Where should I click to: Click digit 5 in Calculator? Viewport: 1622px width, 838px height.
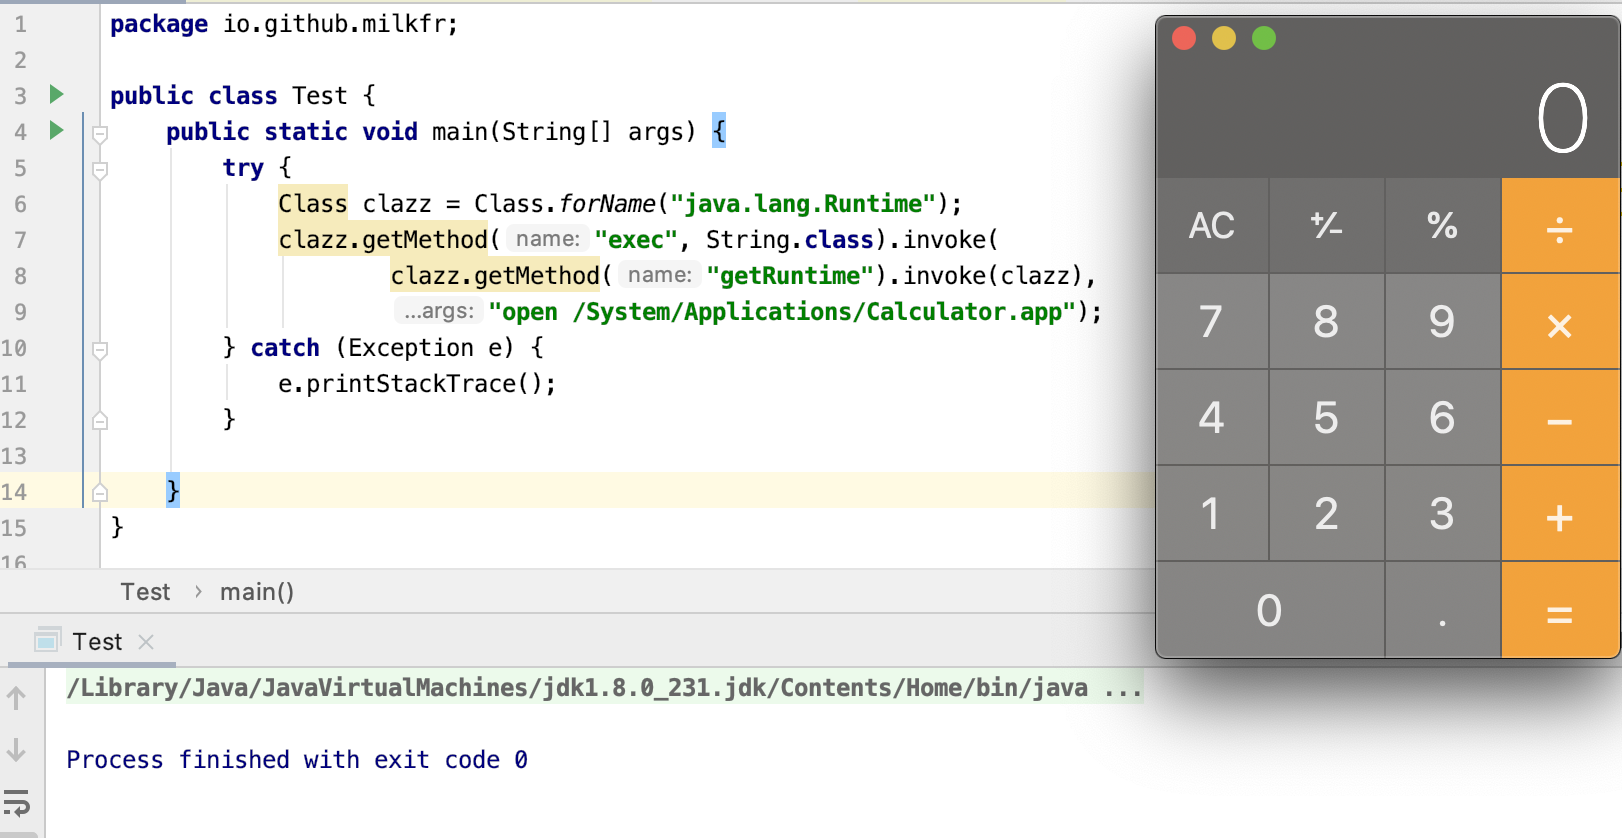[x=1327, y=418]
